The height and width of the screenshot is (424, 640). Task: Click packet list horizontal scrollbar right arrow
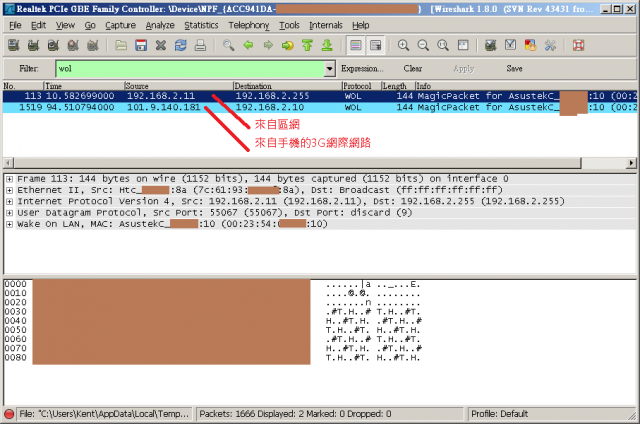[x=631, y=163]
